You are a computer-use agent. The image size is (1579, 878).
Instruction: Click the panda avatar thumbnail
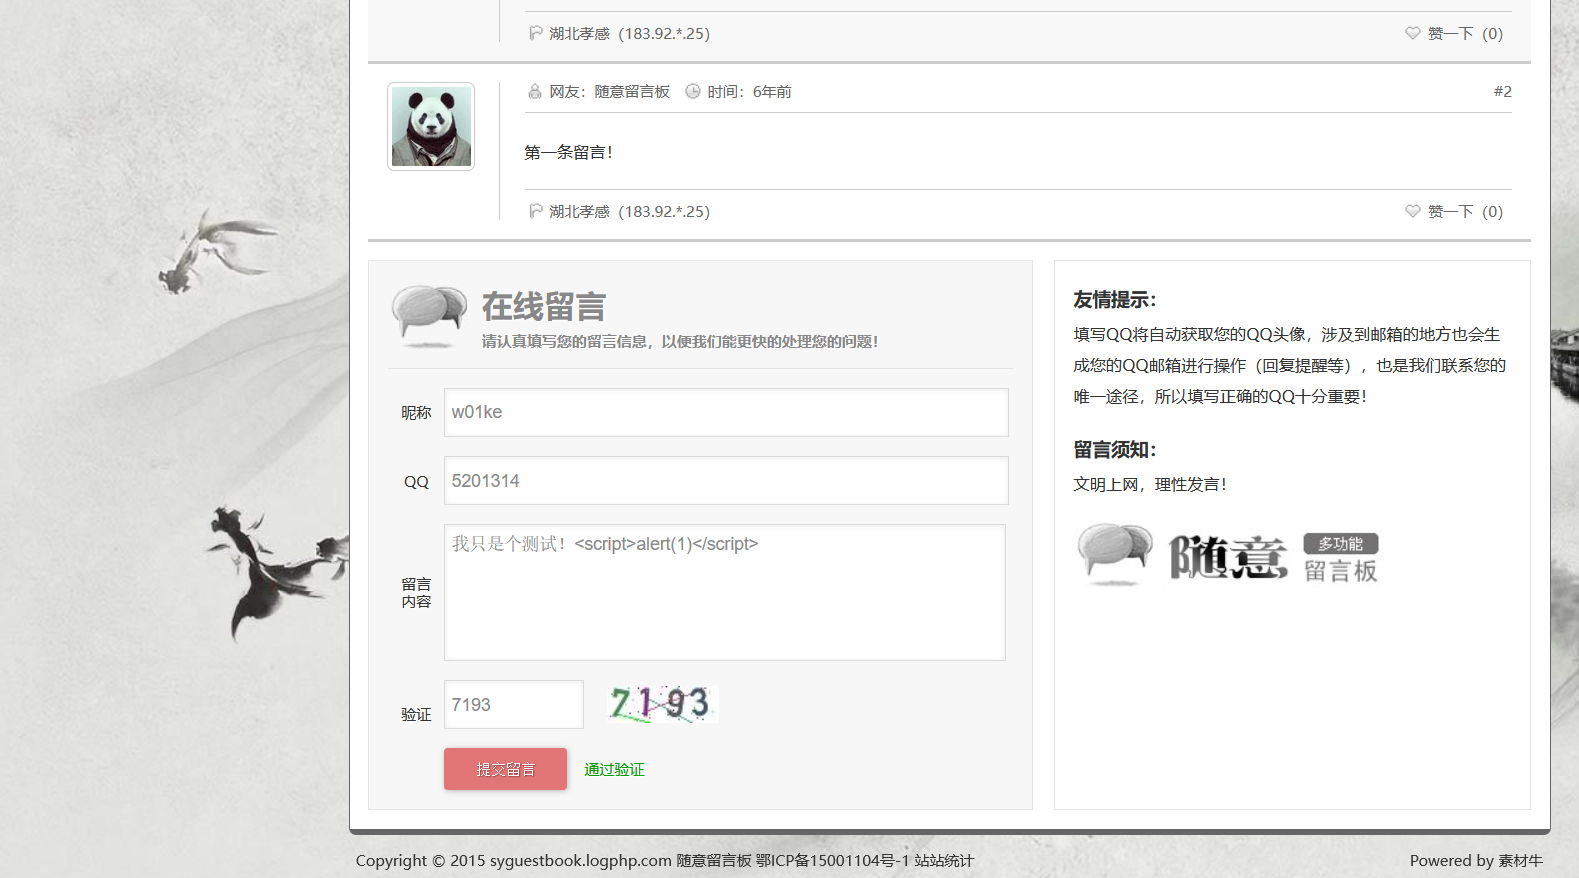point(431,126)
